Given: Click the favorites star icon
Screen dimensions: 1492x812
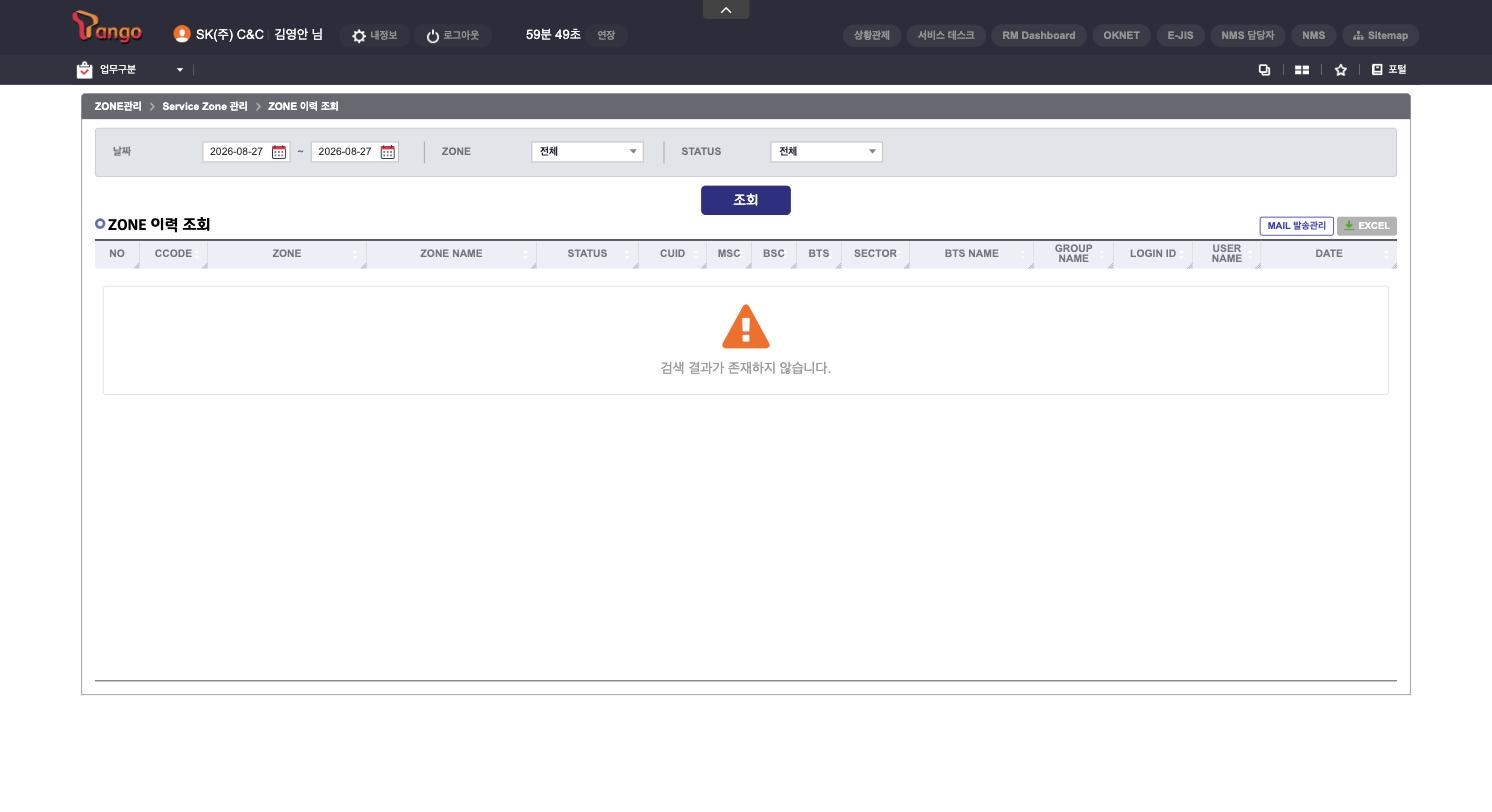Looking at the screenshot, I should tap(1341, 70).
